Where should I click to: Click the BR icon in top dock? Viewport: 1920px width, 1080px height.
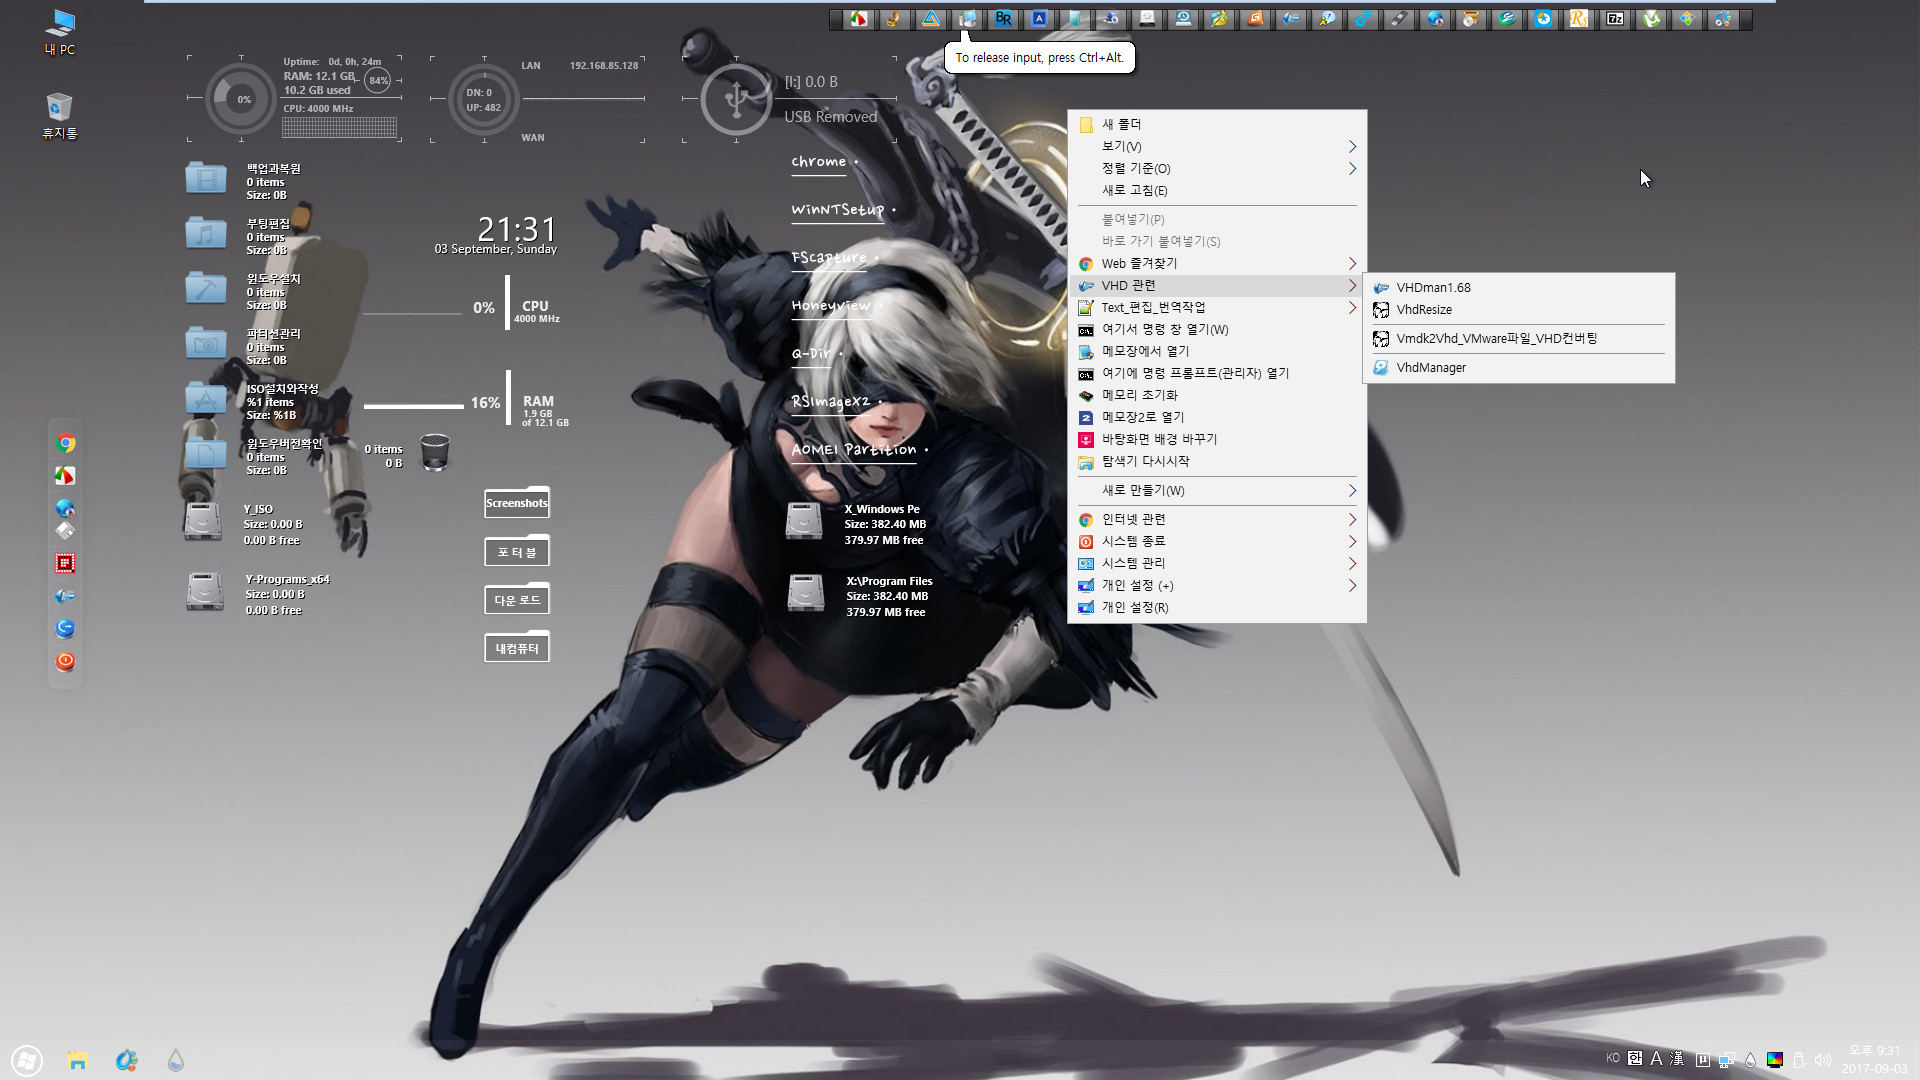click(1003, 19)
